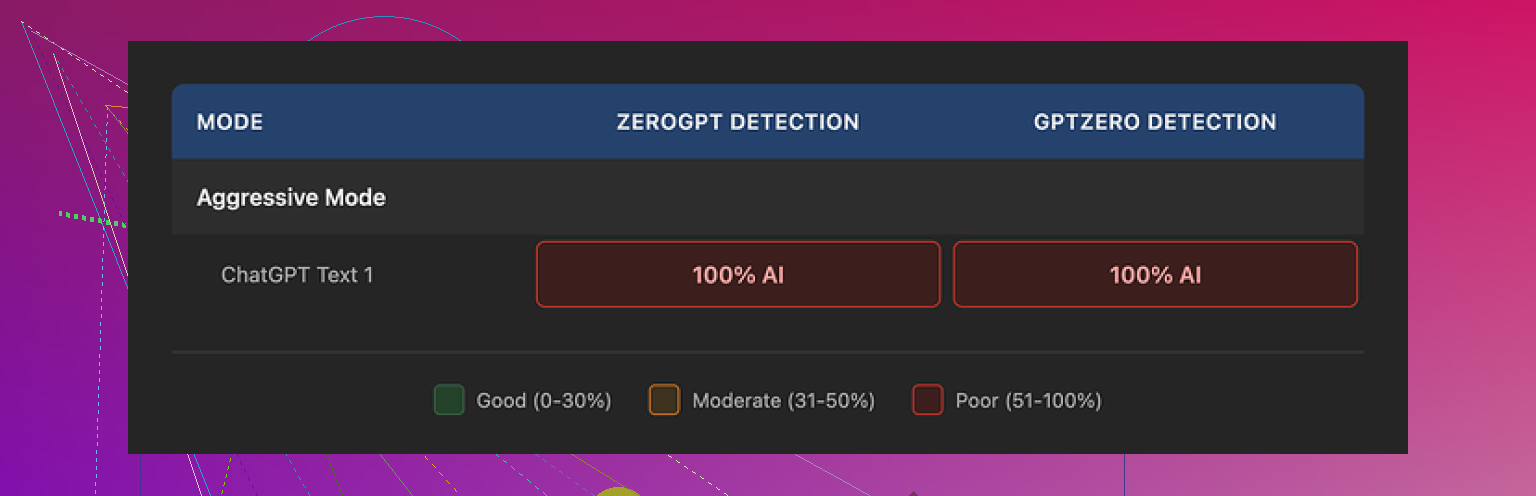Viewport: 1536px width, 496px height.
Task: Click the divider line above the legend
Action: (768, 352)
